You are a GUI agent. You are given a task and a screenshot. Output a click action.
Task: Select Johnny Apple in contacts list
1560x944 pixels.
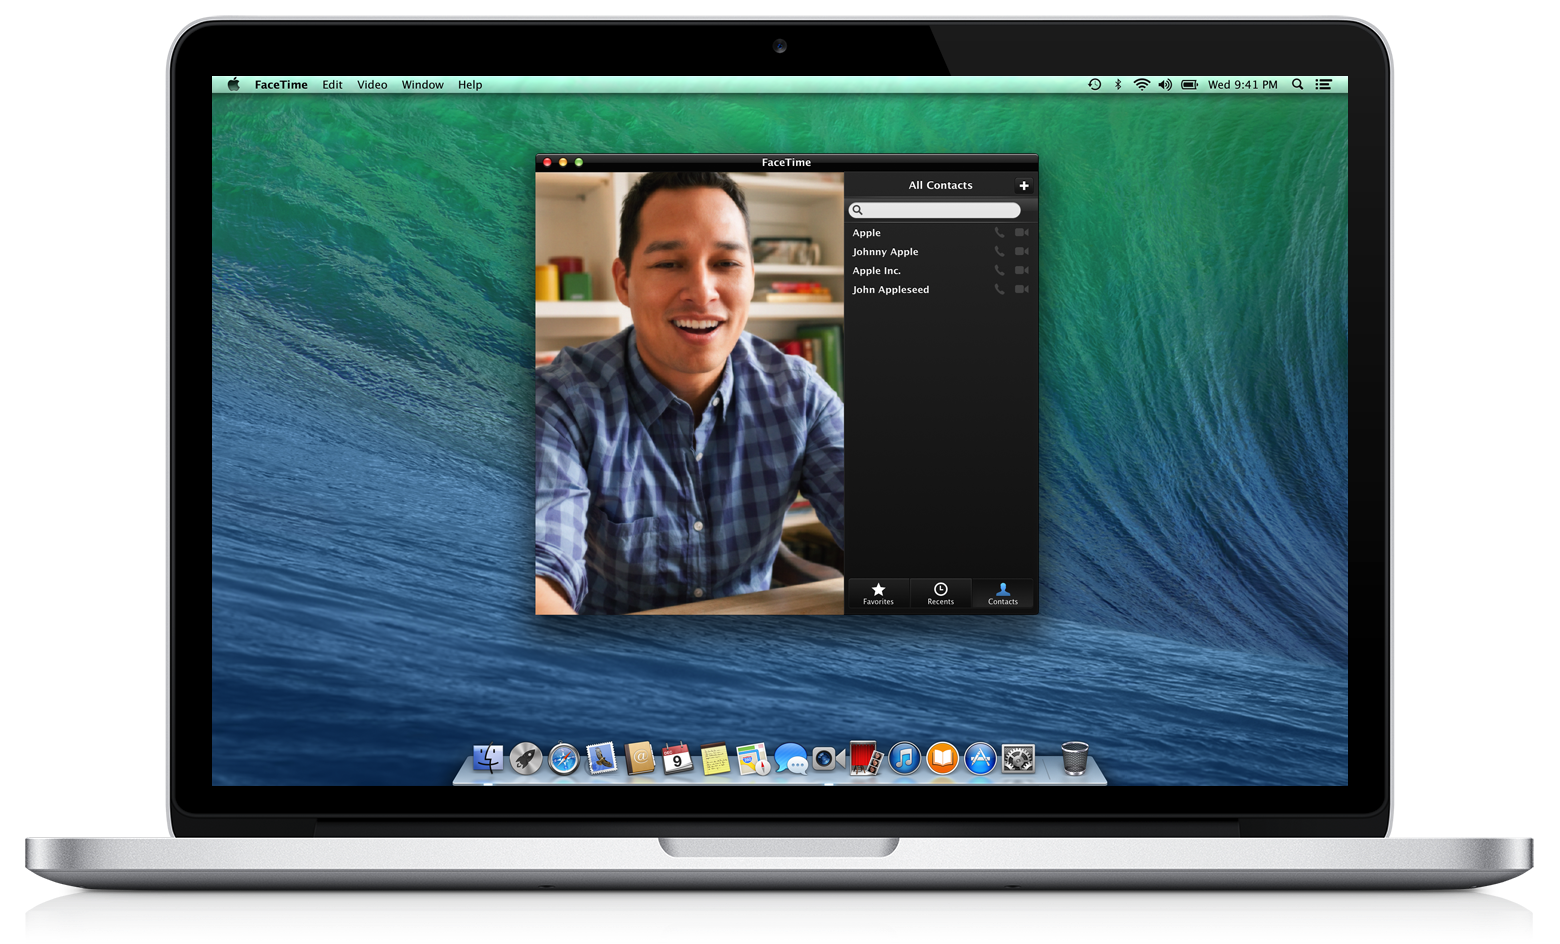(941, 252)
